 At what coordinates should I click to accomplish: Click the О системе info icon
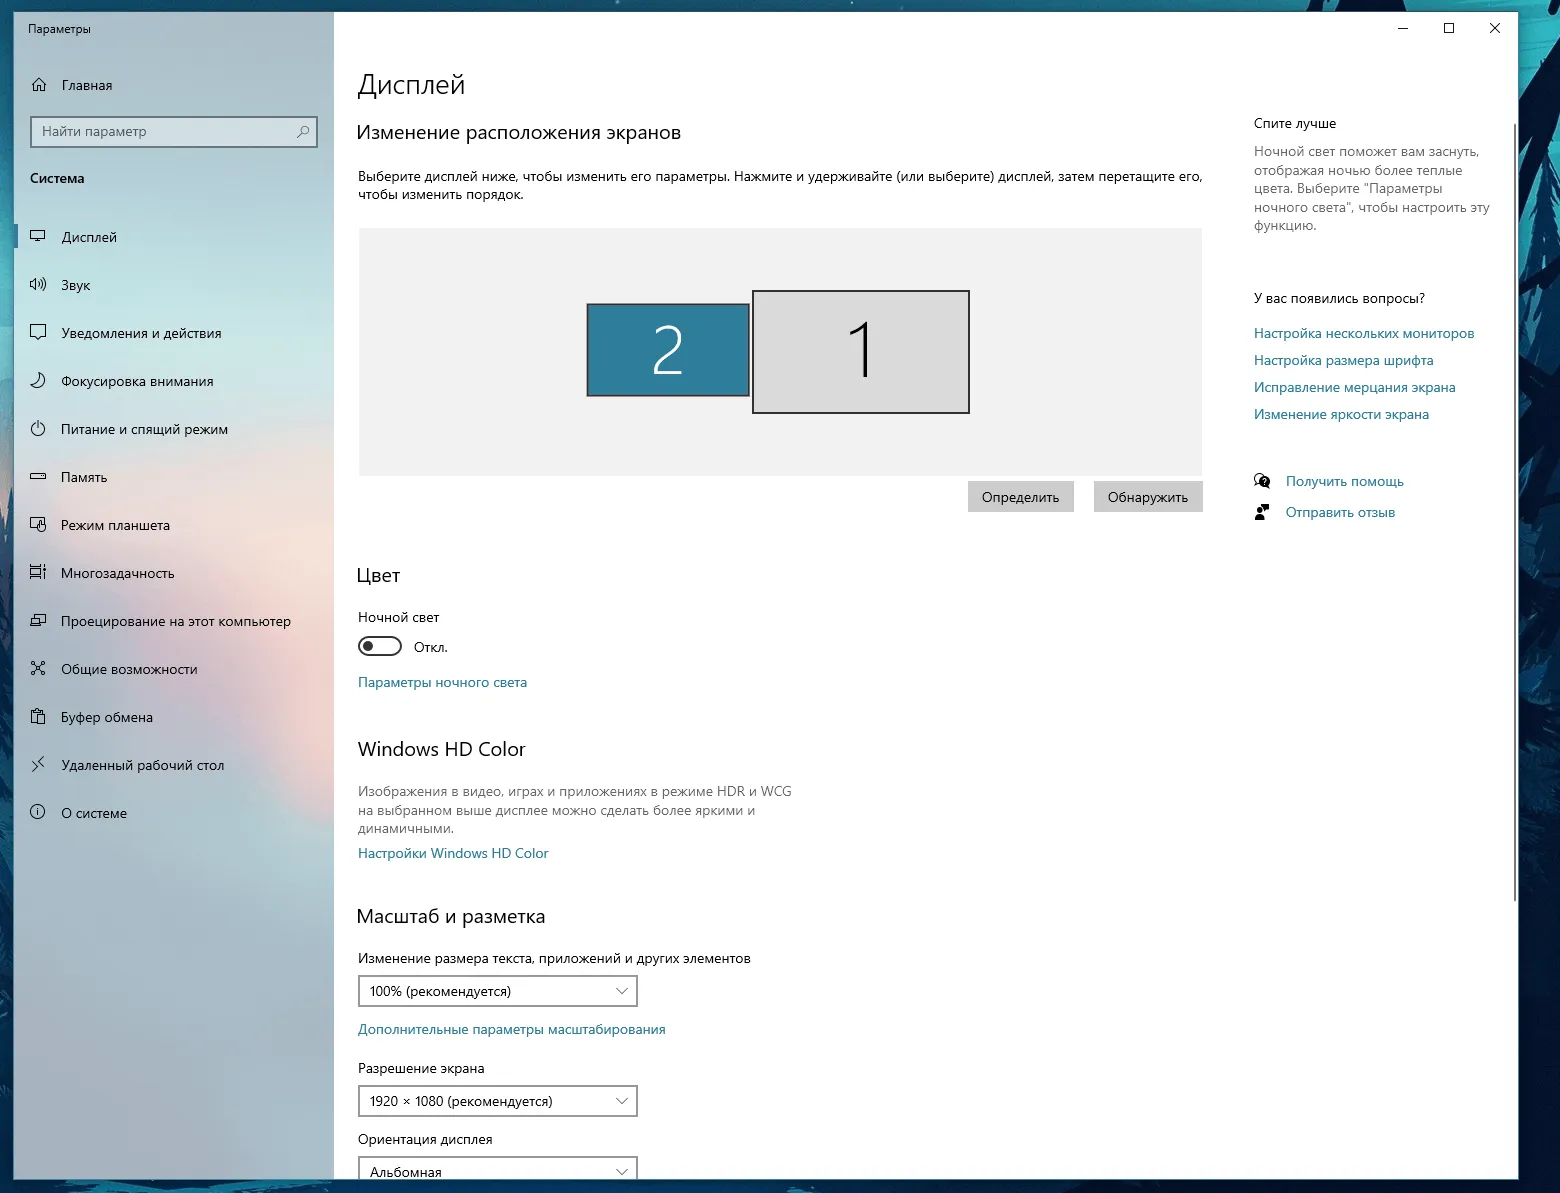coord(38,813)
